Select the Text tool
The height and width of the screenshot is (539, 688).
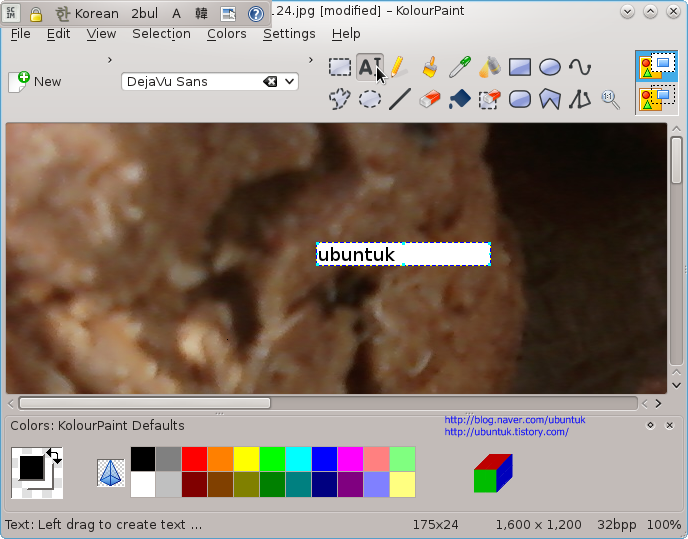pyautogui.click(x=369, y=67)
